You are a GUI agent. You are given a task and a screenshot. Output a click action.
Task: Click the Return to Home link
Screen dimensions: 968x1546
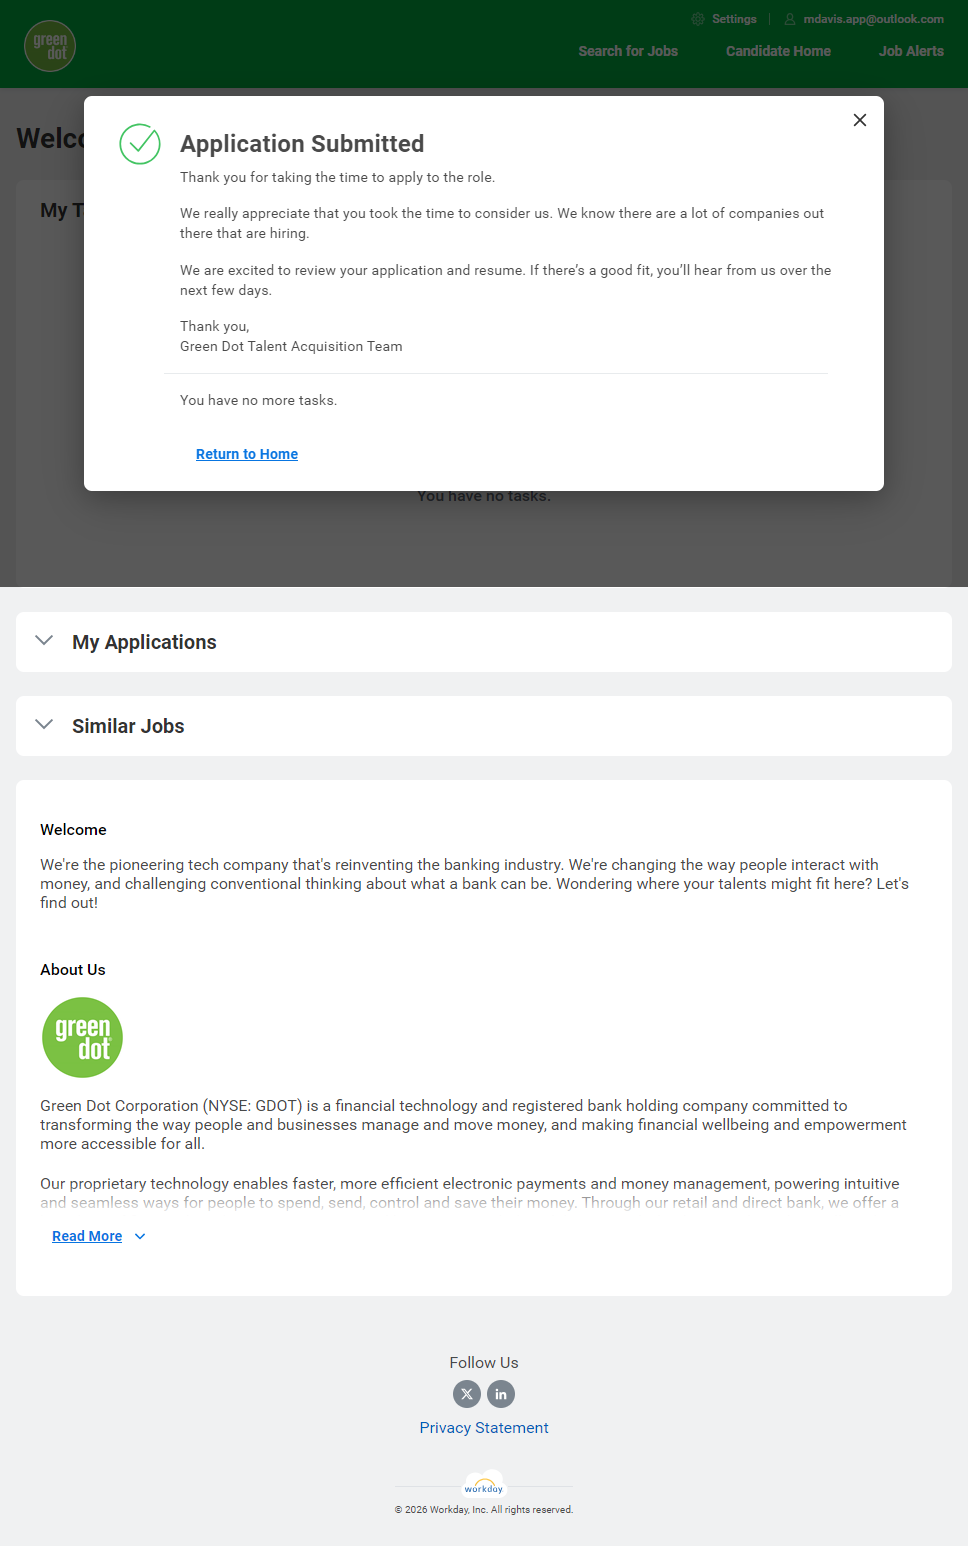click(x=247, y=454)
